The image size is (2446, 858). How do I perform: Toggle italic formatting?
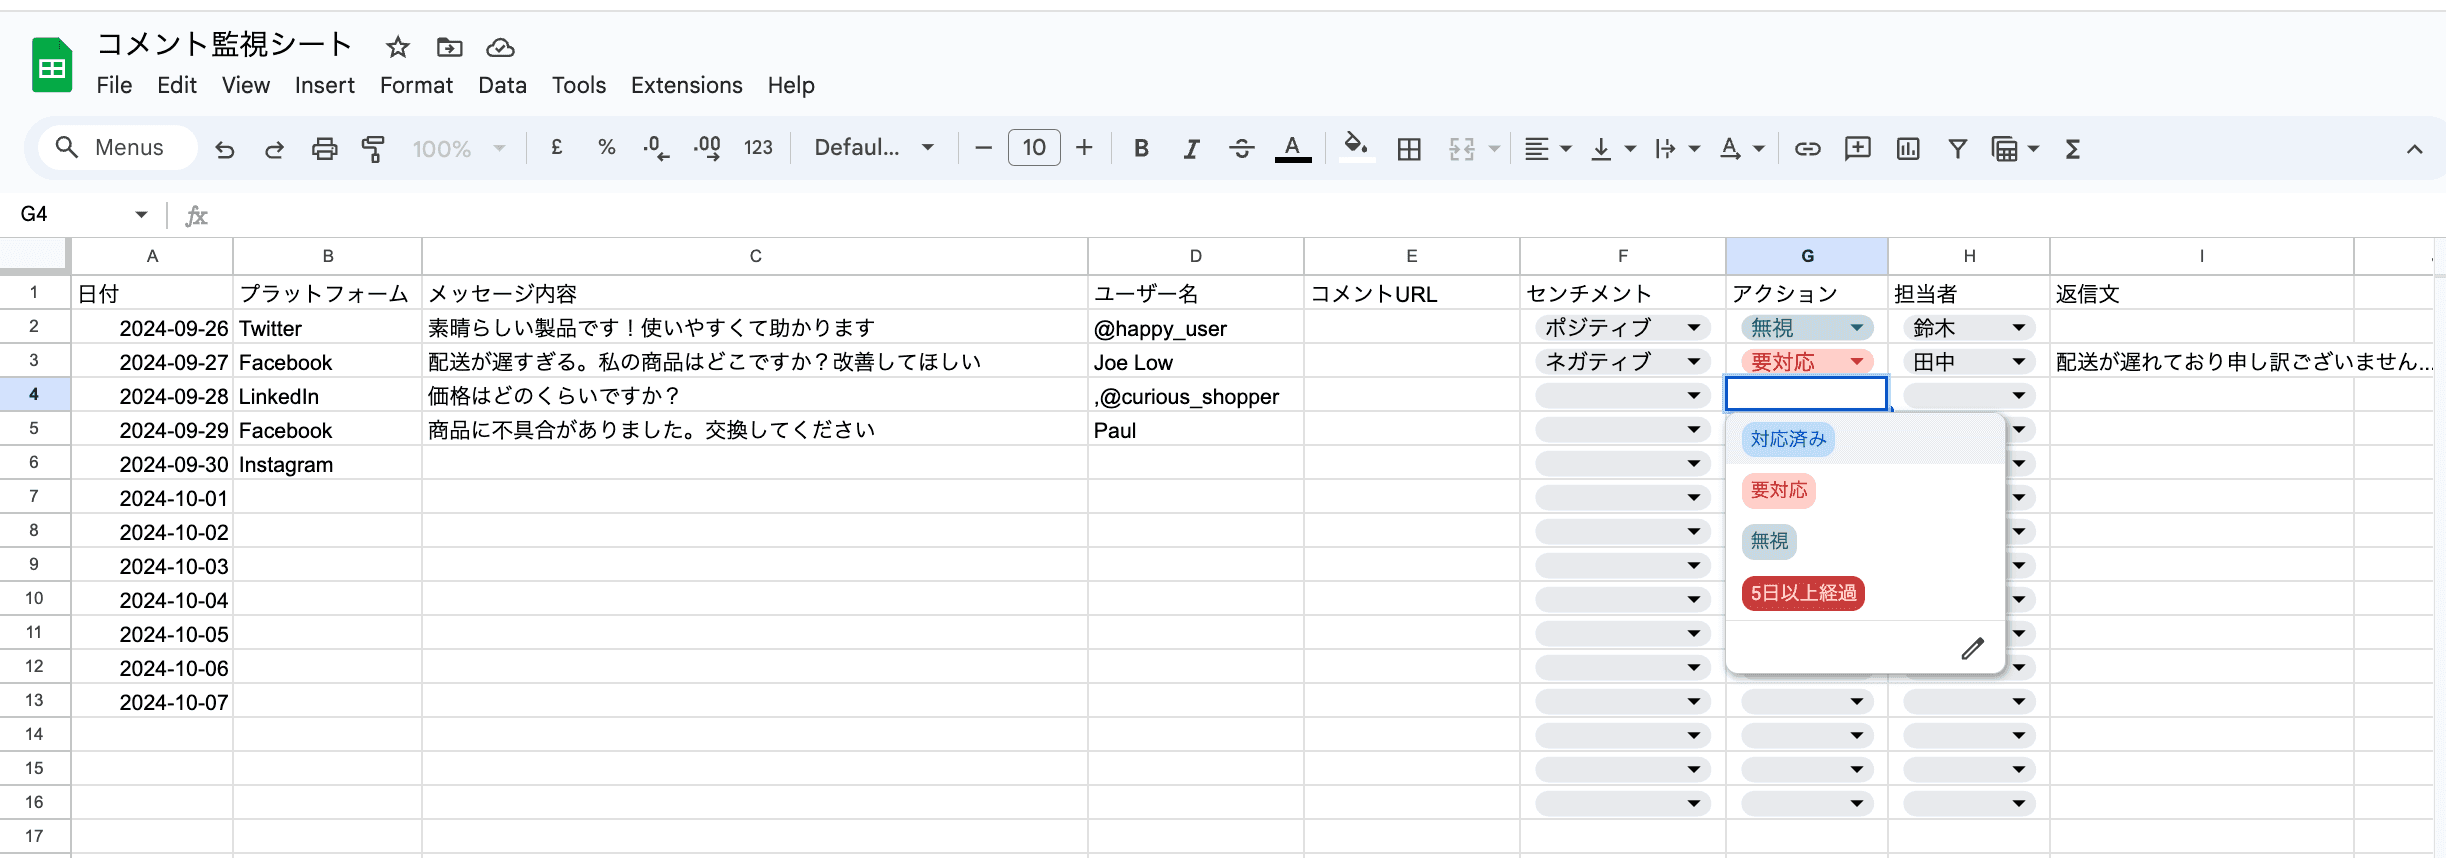[x=1191, y=149]
